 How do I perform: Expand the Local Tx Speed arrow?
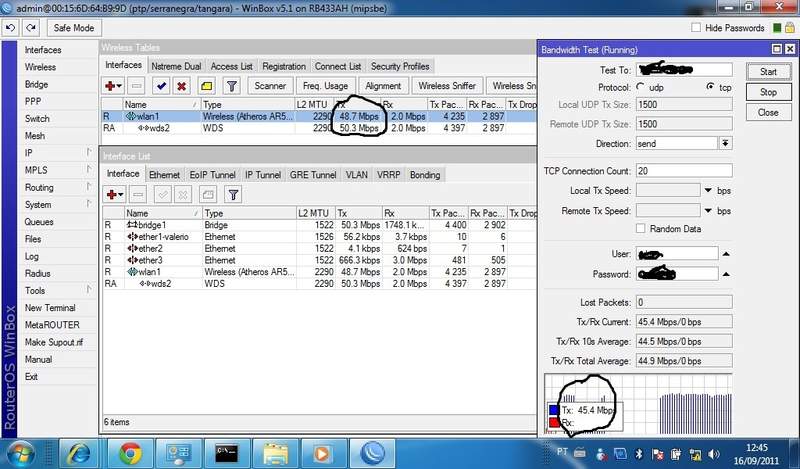click(708, 190)
